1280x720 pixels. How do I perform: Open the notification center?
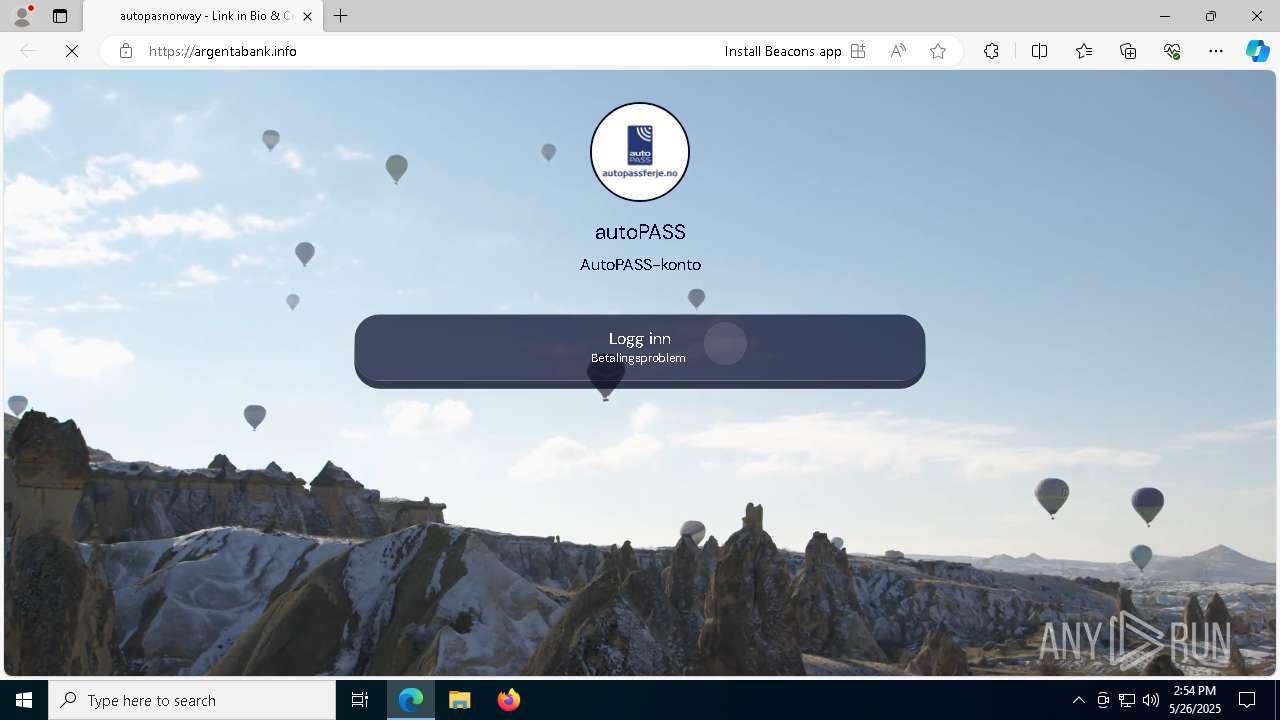(1247, 700)
